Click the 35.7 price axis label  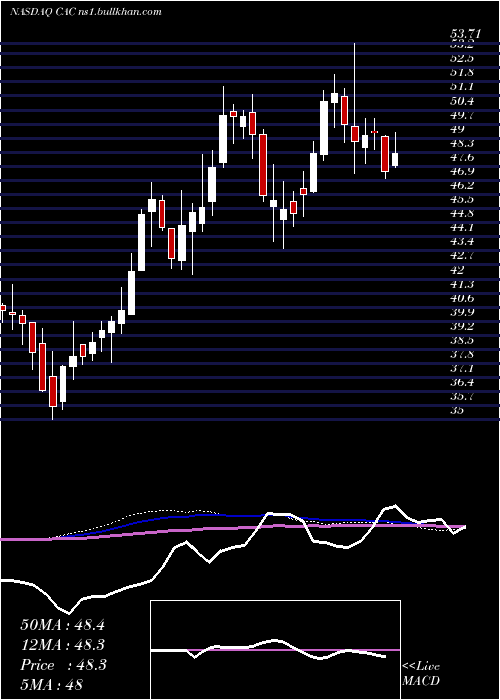click(x=464, y=397)
